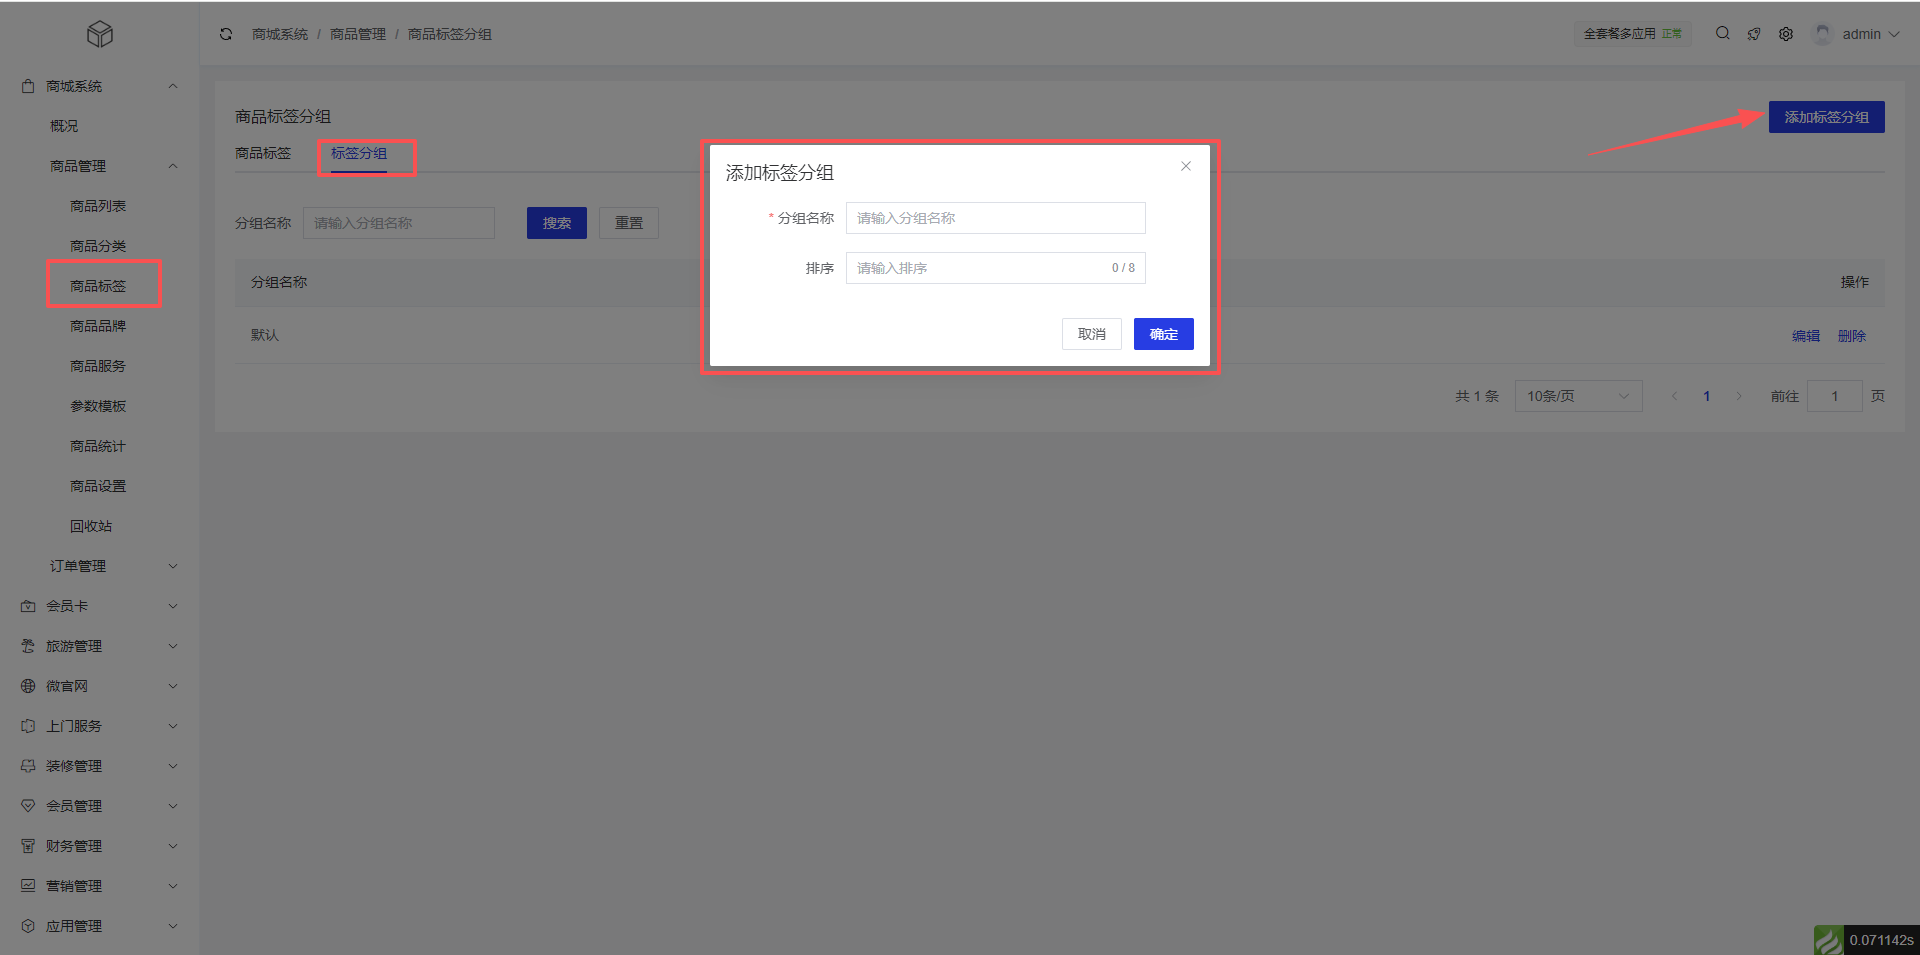1920x955 pixels.
Task: Click 商品管理 in the breadcrumb
Action: (x=358, y=34)
